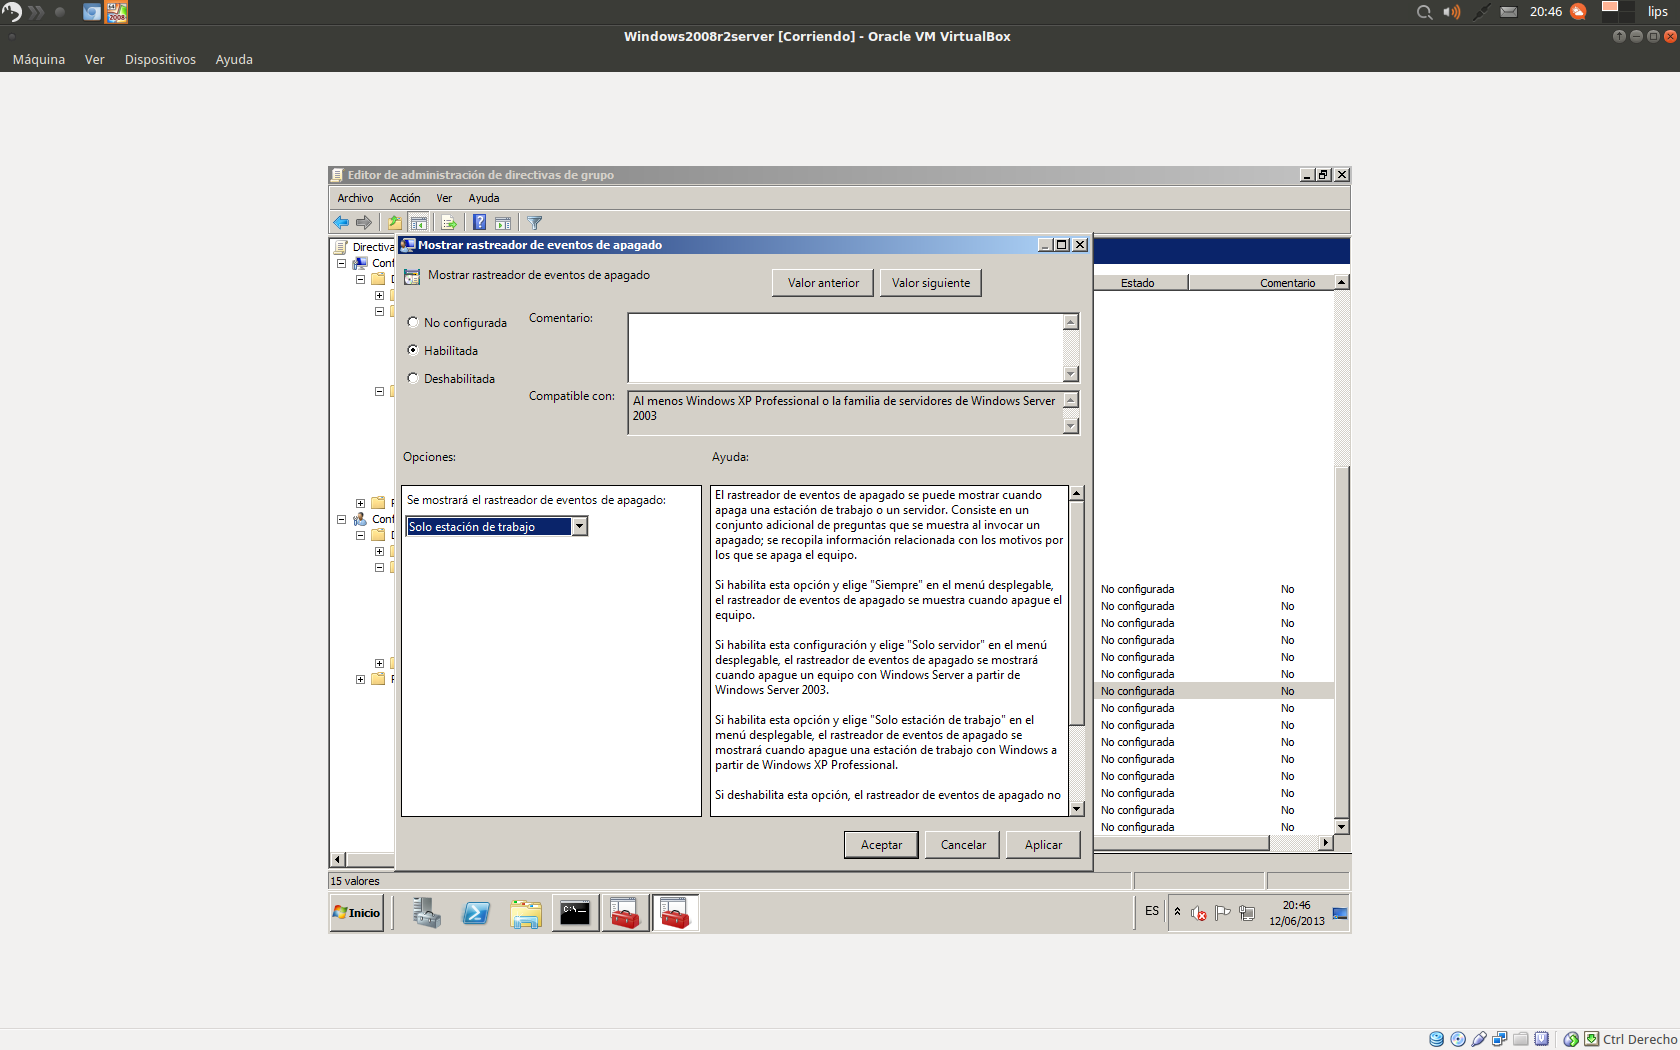This screenshot has width=1680, height=1050.
Task: Select the No configurada radio button
Action: coord(413,322)
